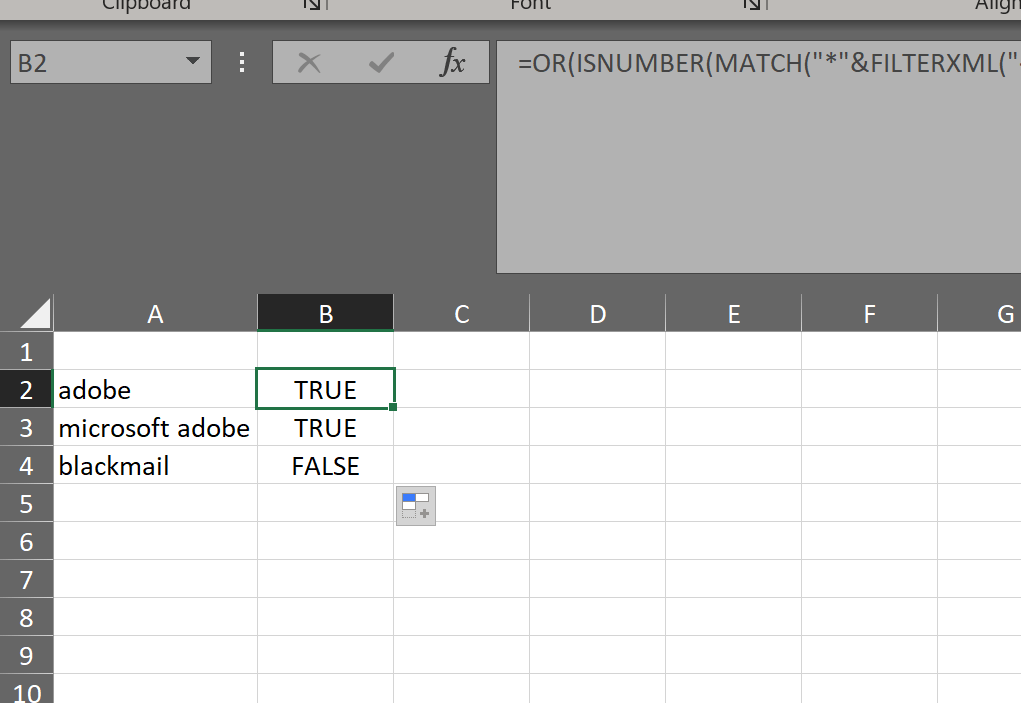This screenshot has width=1021, height=703.
Task: Select row 8 header
Action: (26, 617)
